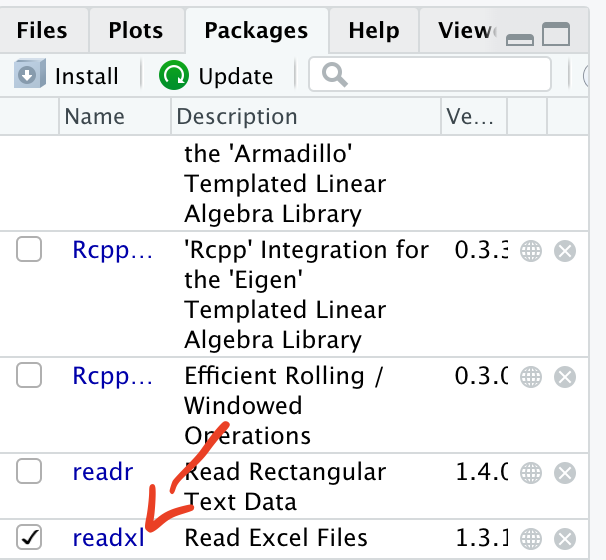Remove the Rcpp Eigen integration package

(x=565, y=251)
